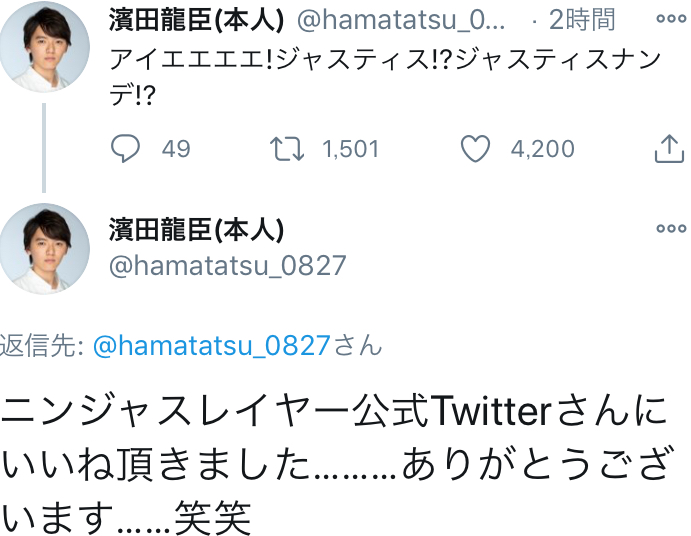Like the tweet with the heart icon

tap(474, 149)
